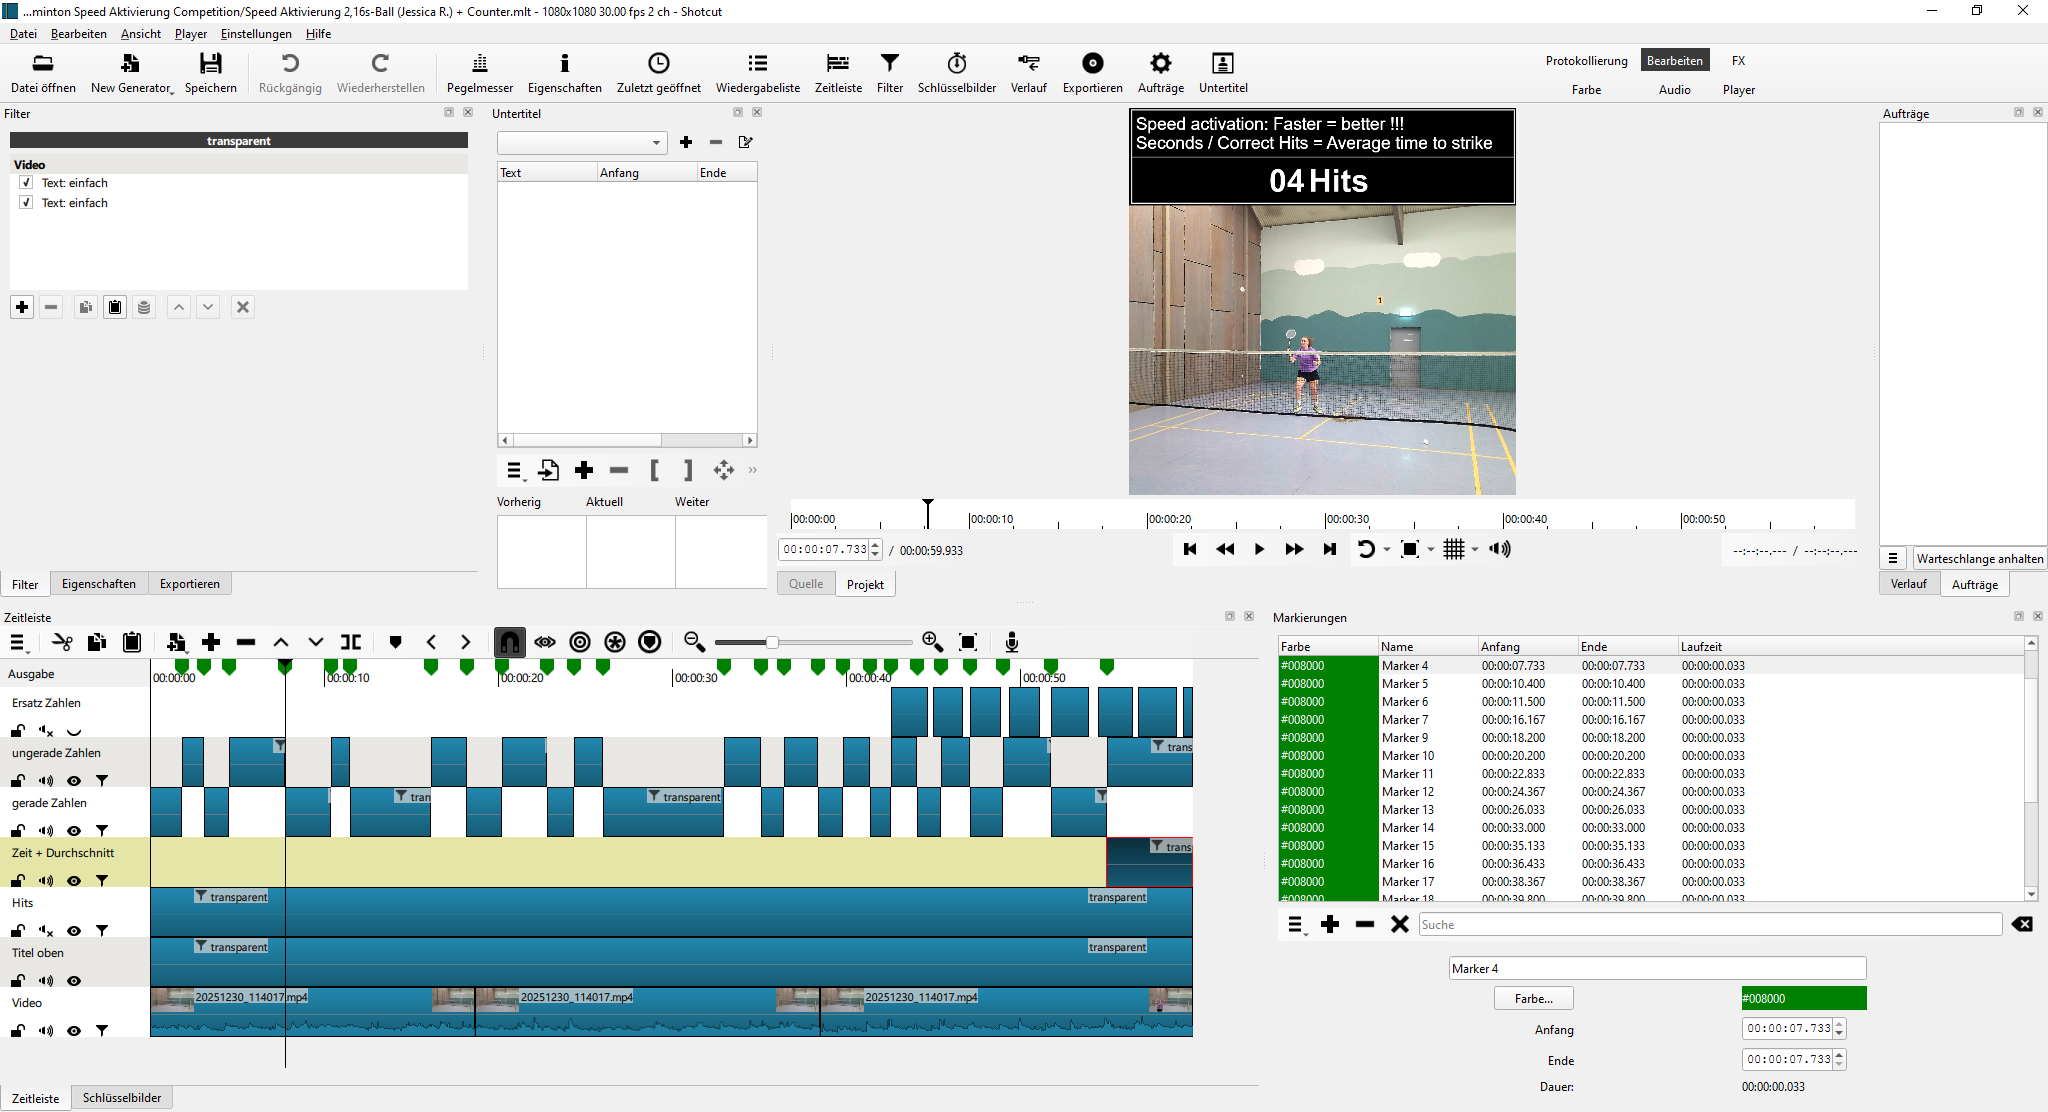Screen dimensions: 2048x1112
Task: Click the green #008000 marker color swatch
Action: [x=1803, y=998]
